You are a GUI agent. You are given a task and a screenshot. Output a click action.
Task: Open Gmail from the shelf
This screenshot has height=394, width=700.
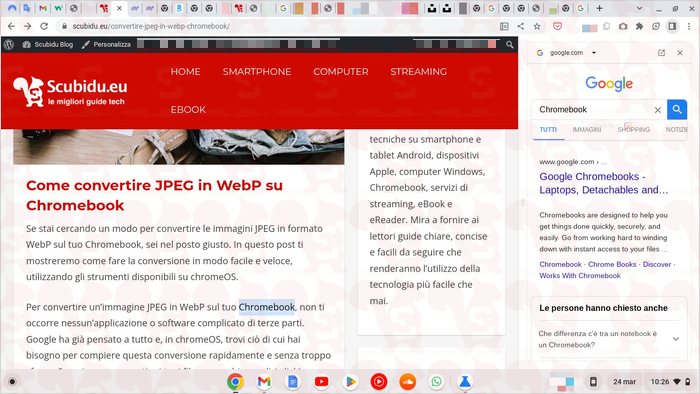pos(264,382)
